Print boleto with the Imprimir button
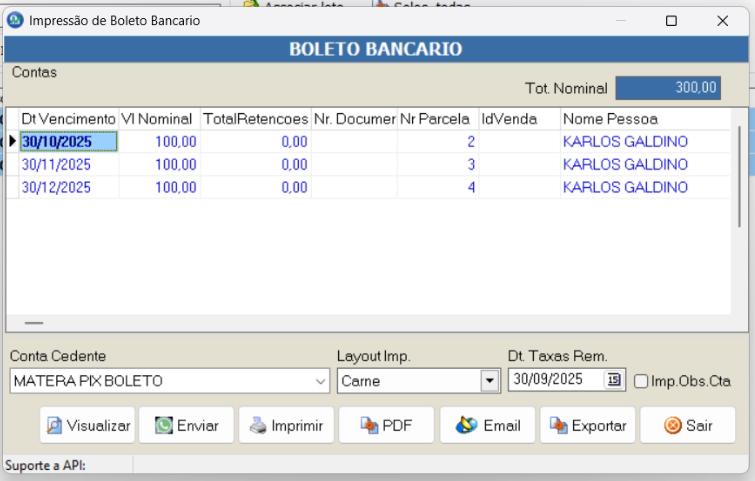Screen dimensions: 755x481 [287, 425]
